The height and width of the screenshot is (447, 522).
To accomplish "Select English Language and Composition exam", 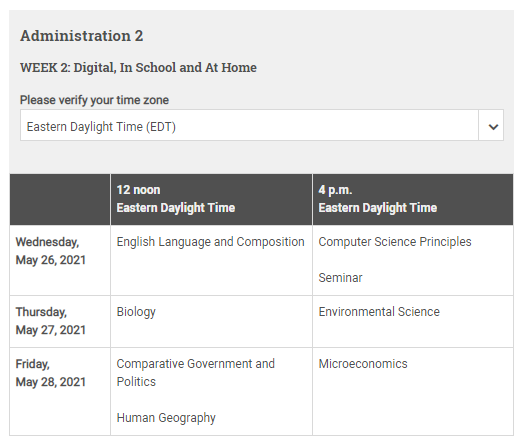I will pyautogui.click(x=210, y=242).
